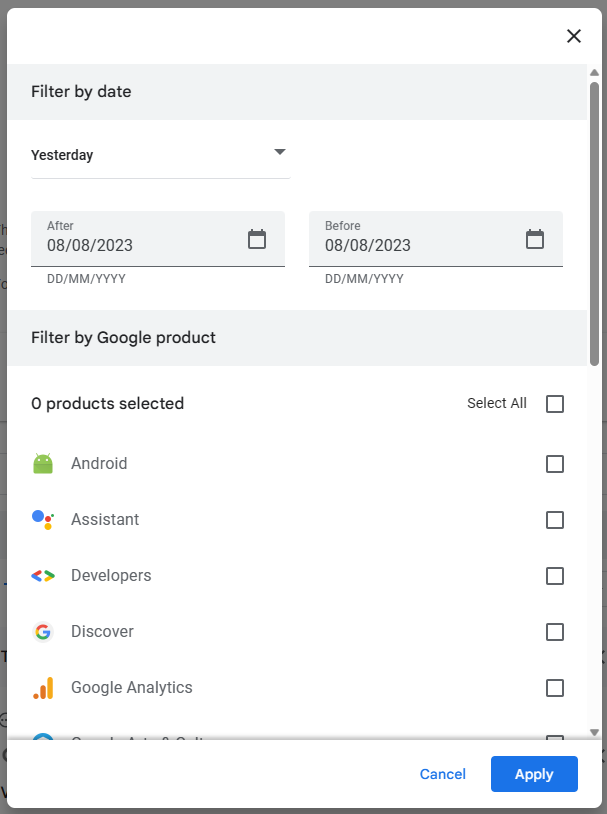Click the After date input field
The image size is (607, 814).
(x=158, y=239)
